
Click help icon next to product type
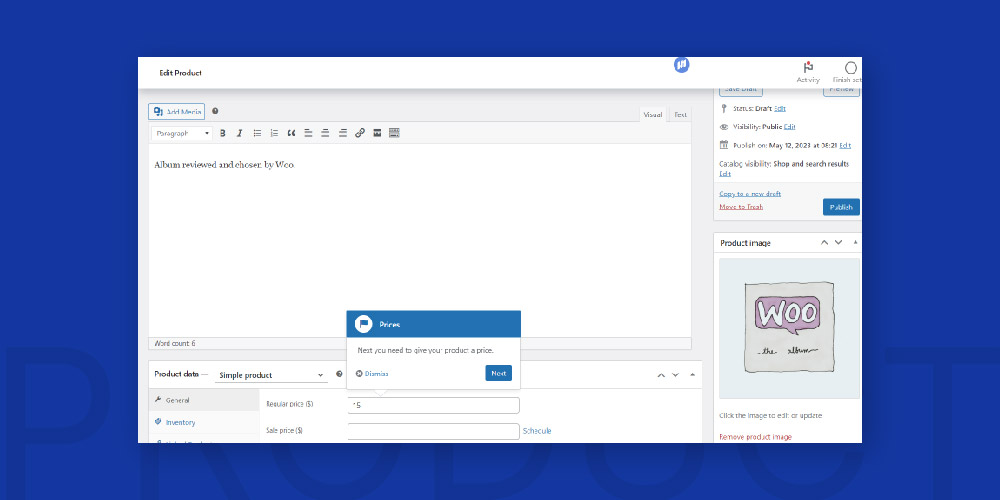pos(339,374)
